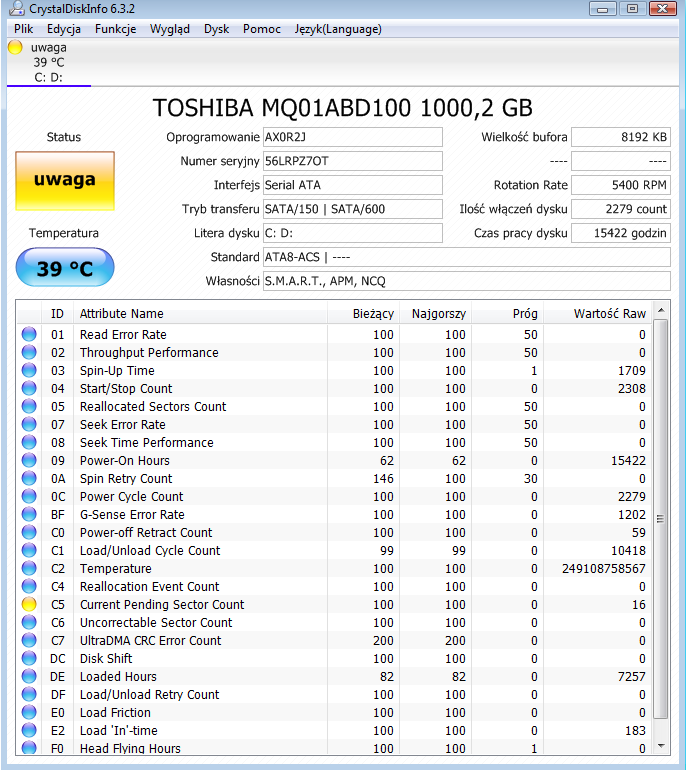Click blue icon for Seek Time Performance

29,442
